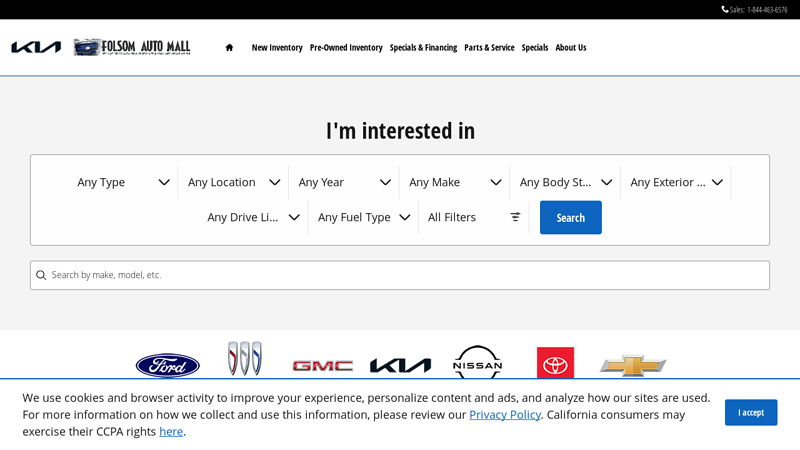Select the Kia brand logo in brand row
The image size is (800, 450).
pyautogui.click(x=401, y=365)
